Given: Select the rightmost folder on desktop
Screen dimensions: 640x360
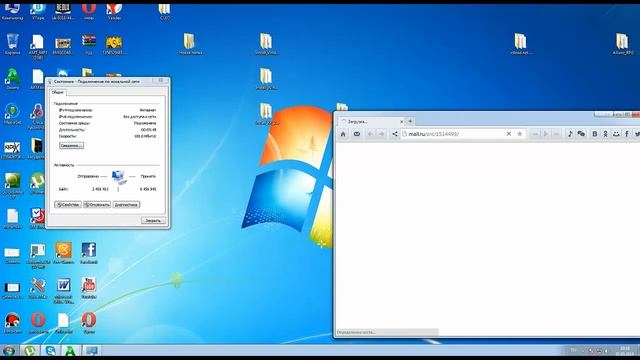Looking at the screenshot, I should tap(622, 44).
